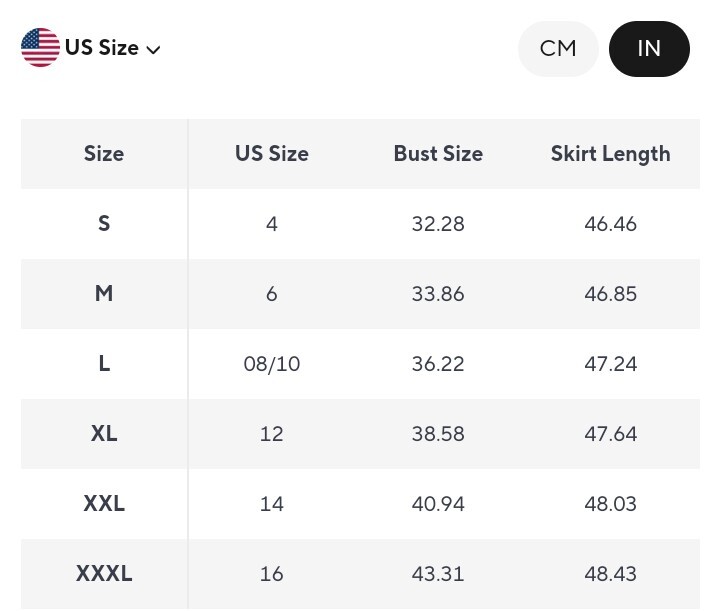
Task: Click the 47.64 skirt length value
Action: tap(610, 434)
